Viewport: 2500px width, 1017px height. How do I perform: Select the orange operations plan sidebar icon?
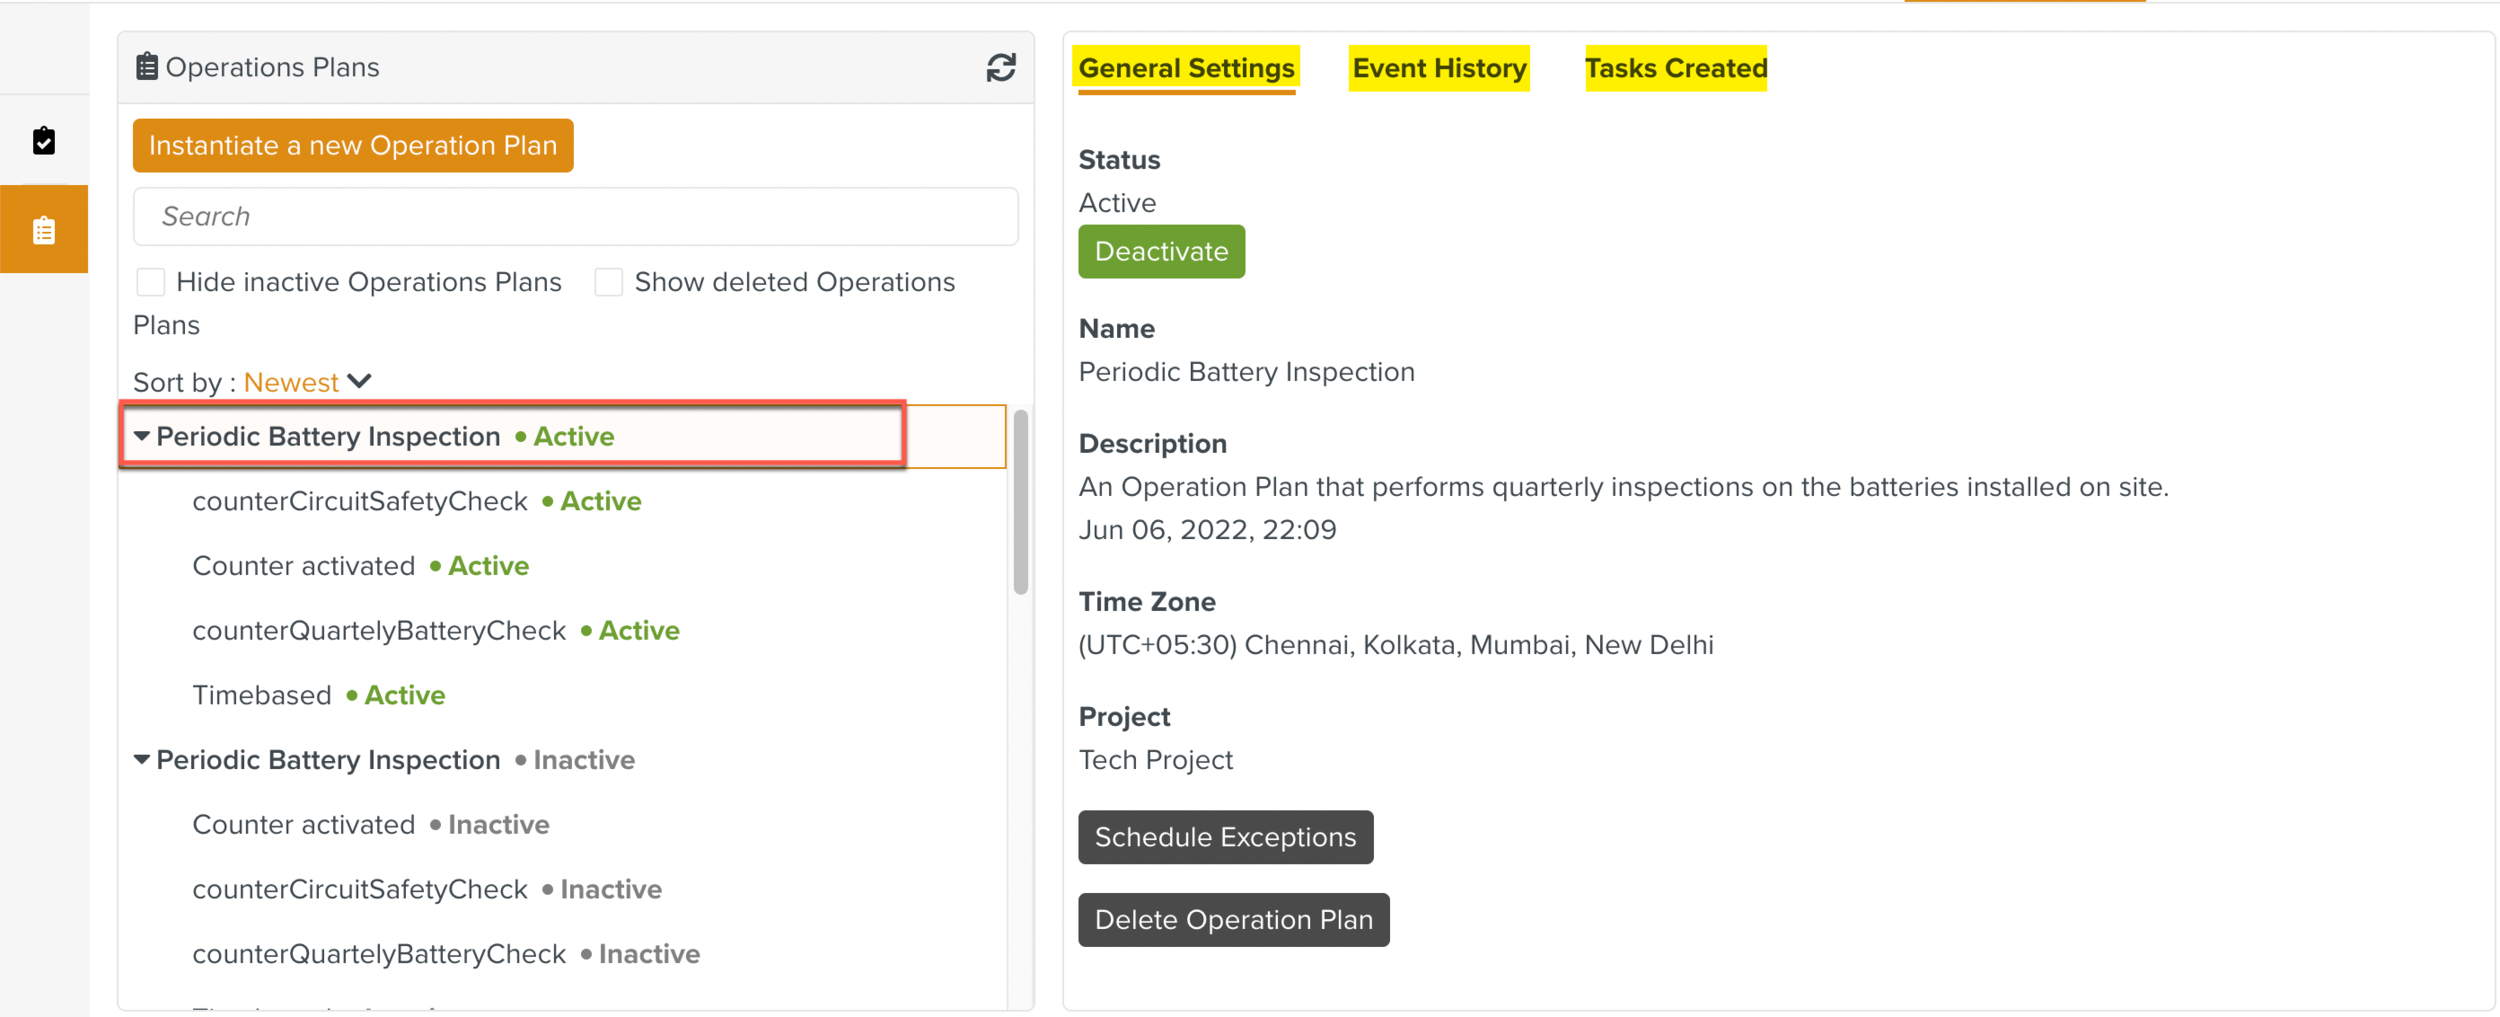[44, 230]
